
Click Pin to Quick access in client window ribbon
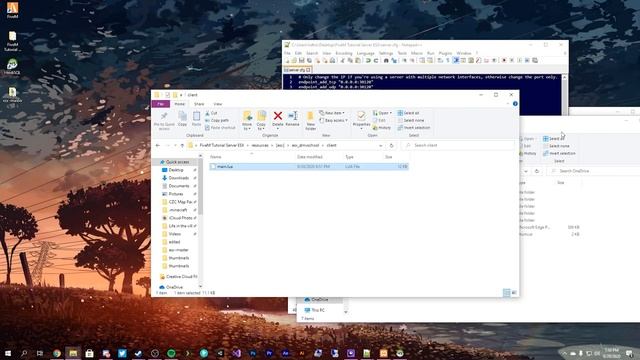164,120
